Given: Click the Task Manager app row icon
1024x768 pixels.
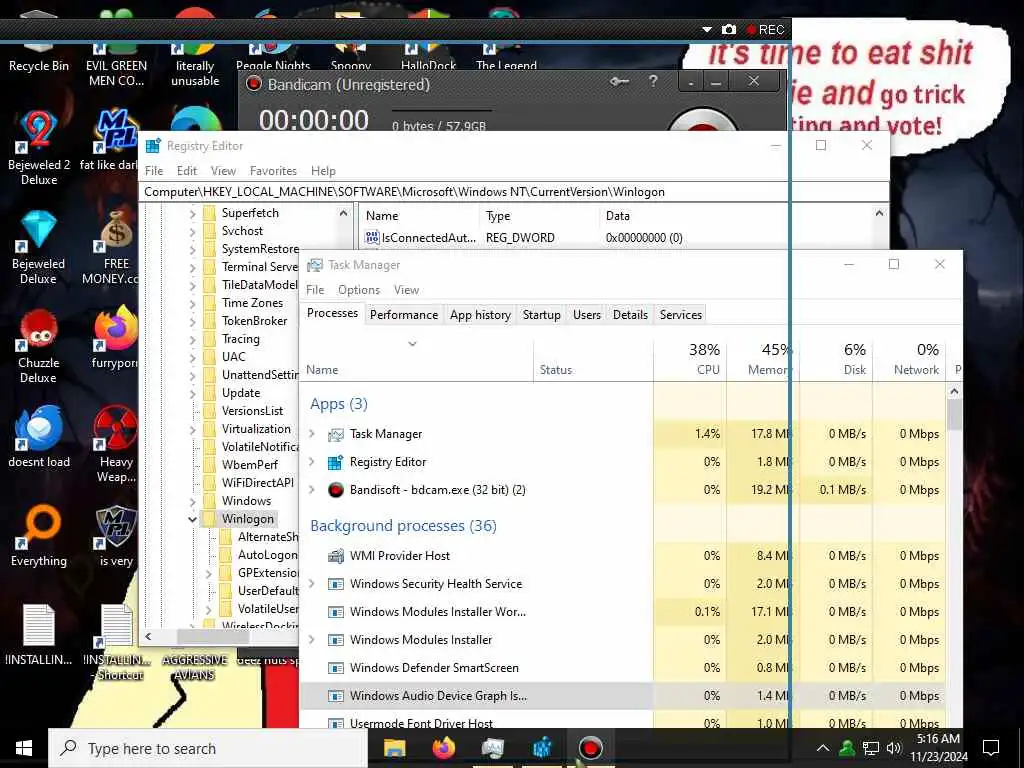Looking at the screenshot, I should 336,434.
